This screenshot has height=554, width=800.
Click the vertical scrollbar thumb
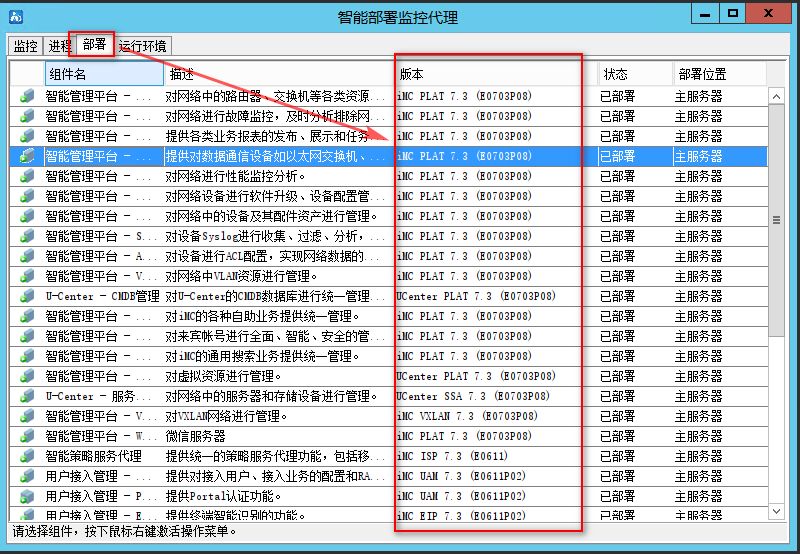[777, 220]
